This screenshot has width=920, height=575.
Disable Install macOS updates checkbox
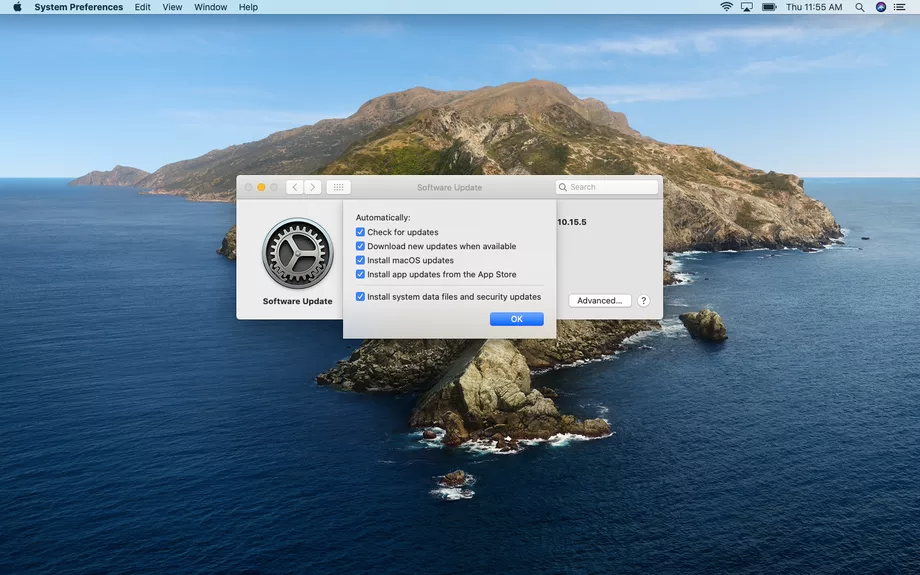point(361,260)
